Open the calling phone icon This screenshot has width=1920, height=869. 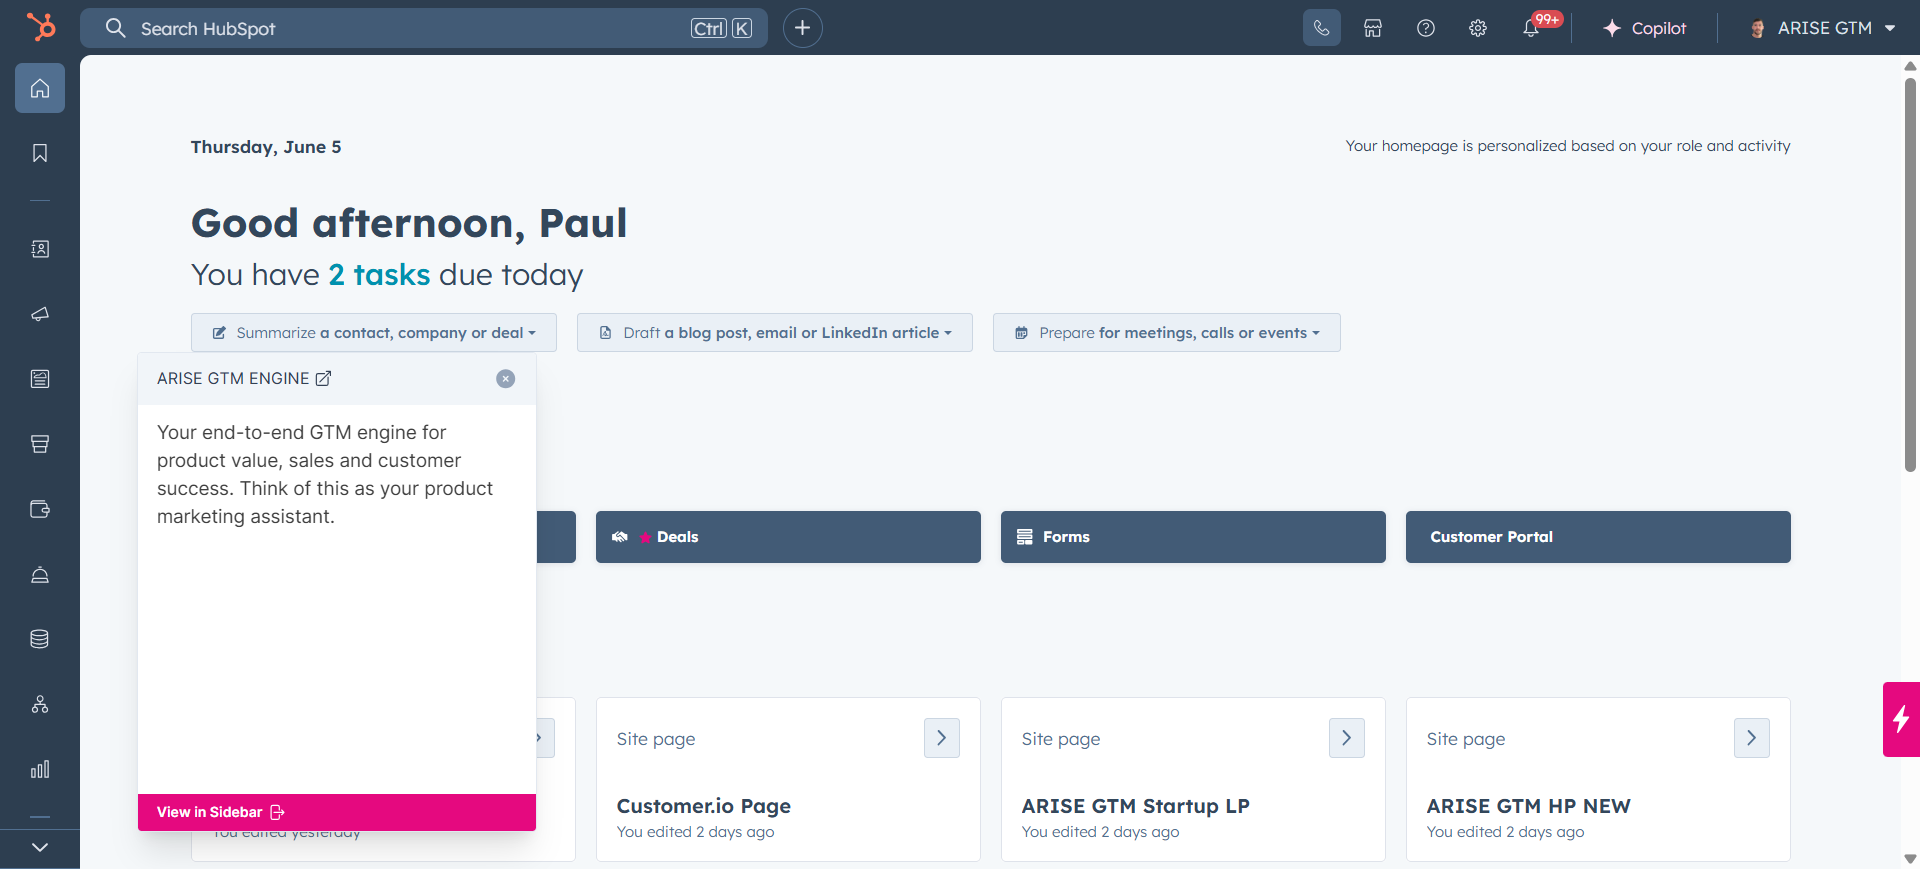point(1321,28)
